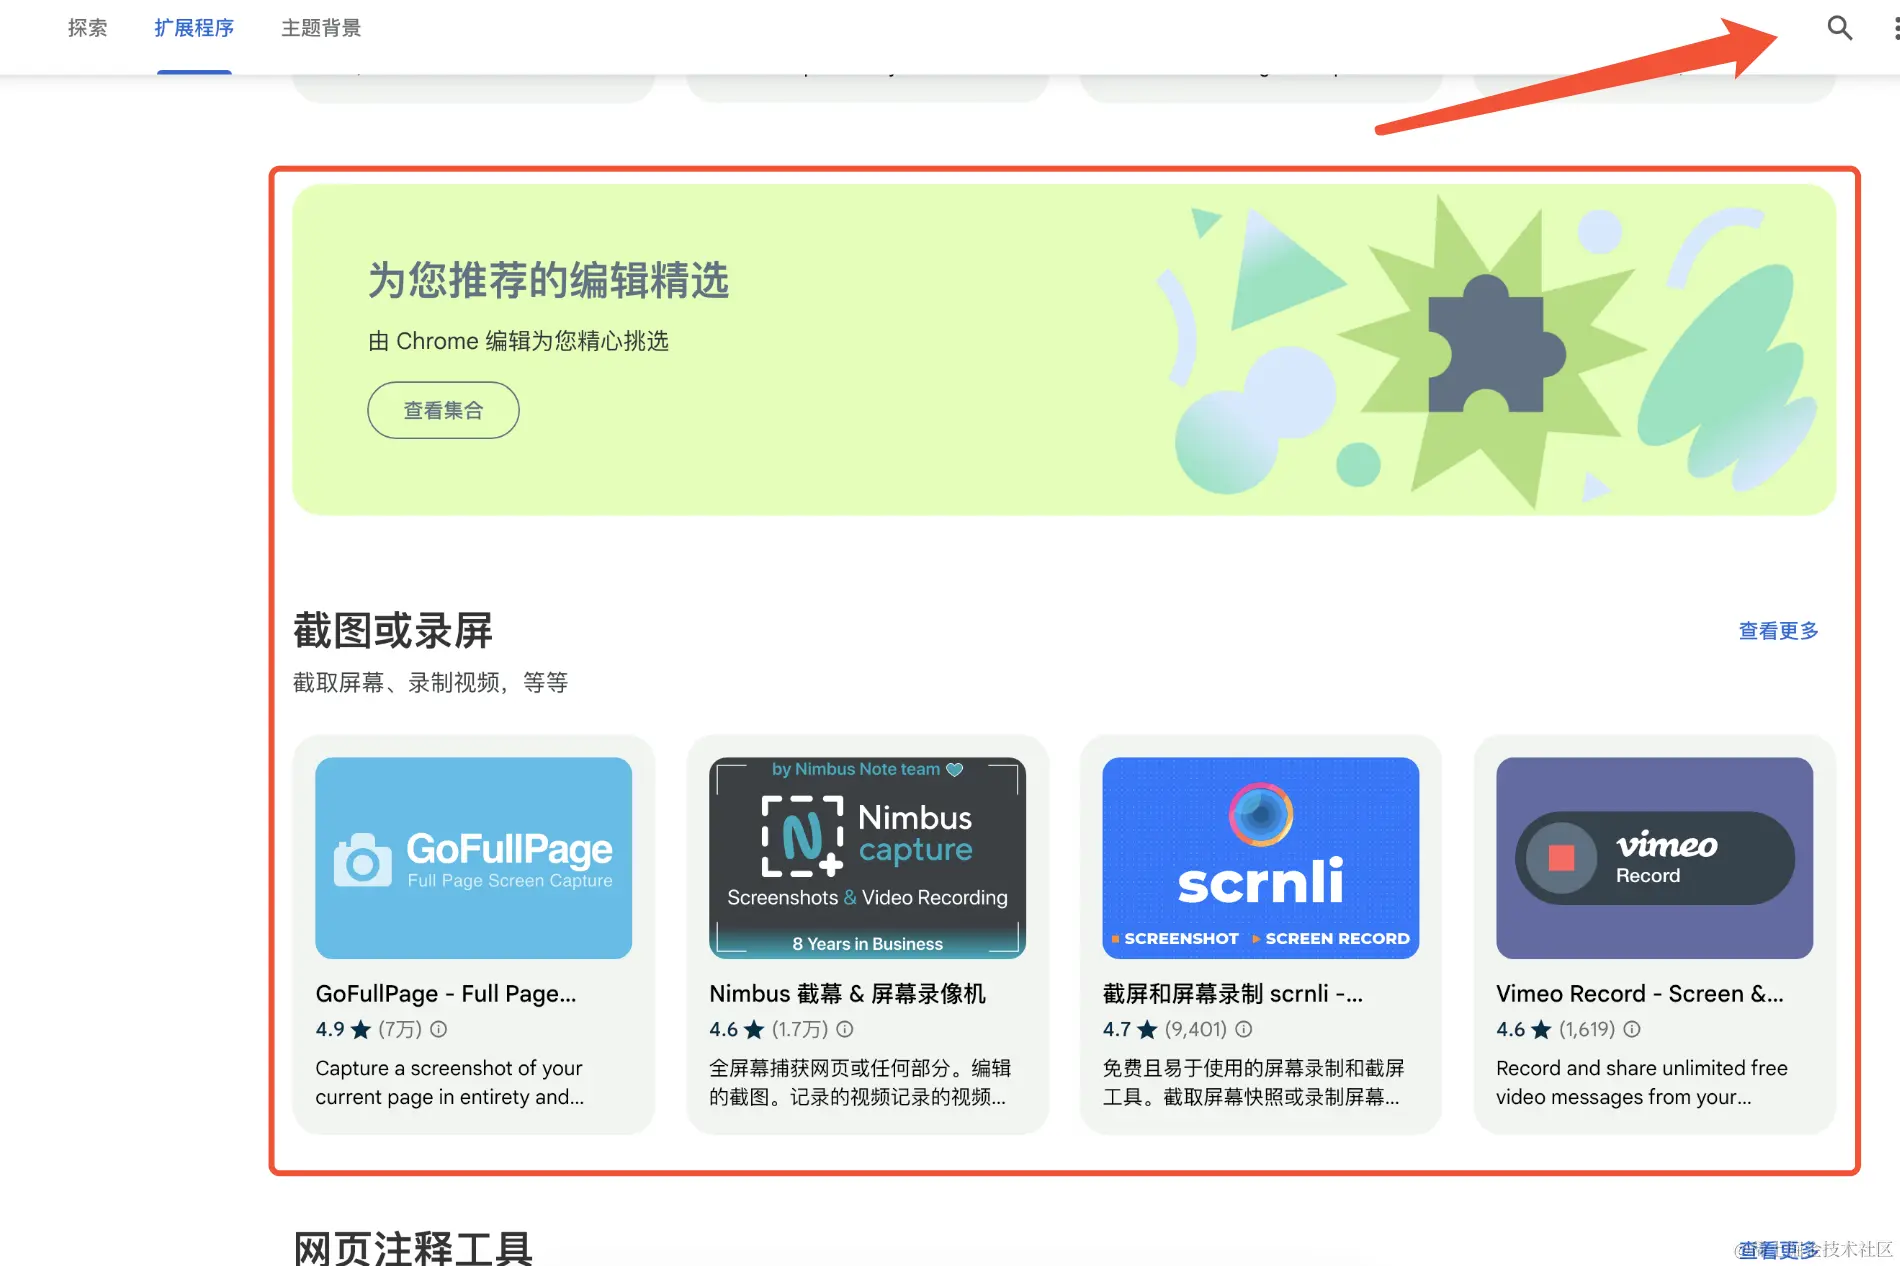Click the 截图或录屏 section heading
1900x1266 pixels.
pos(393,631)
